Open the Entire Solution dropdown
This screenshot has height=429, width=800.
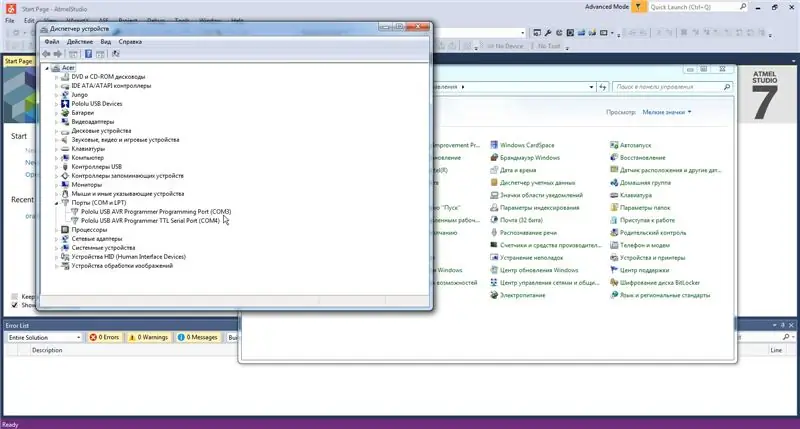[44, 337]
